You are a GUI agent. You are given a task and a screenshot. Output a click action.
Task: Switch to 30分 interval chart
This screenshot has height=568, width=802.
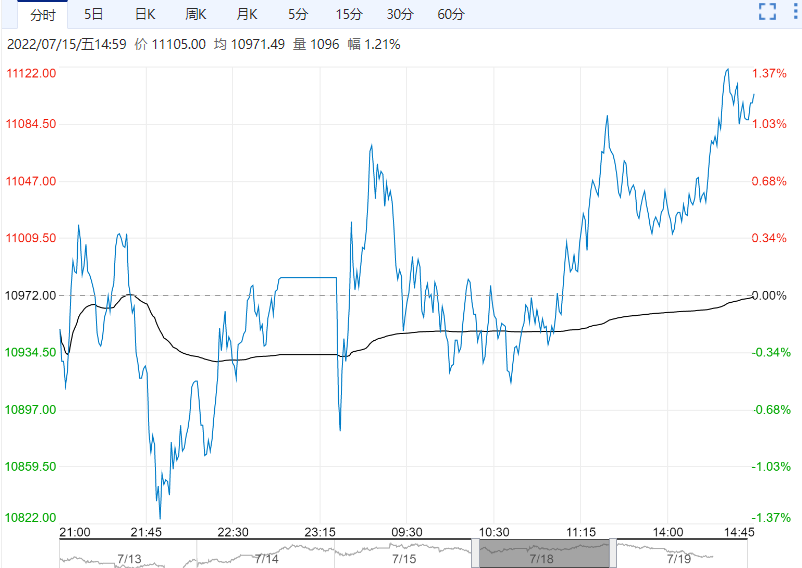[399, 14]
